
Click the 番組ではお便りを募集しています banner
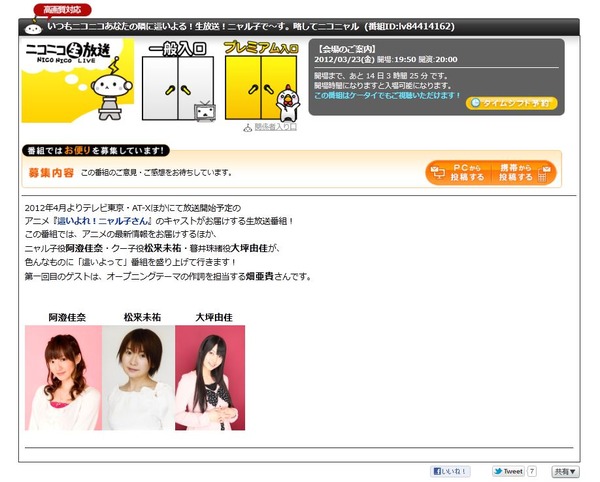tap(96, 150)
